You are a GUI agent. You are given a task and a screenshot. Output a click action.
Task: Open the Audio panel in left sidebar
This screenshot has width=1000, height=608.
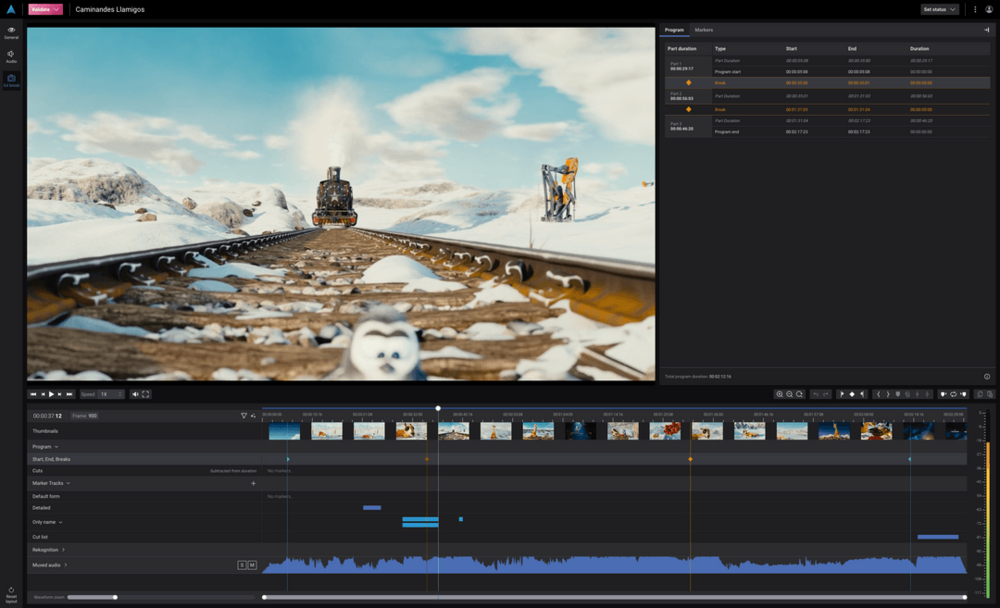[11, 56]
